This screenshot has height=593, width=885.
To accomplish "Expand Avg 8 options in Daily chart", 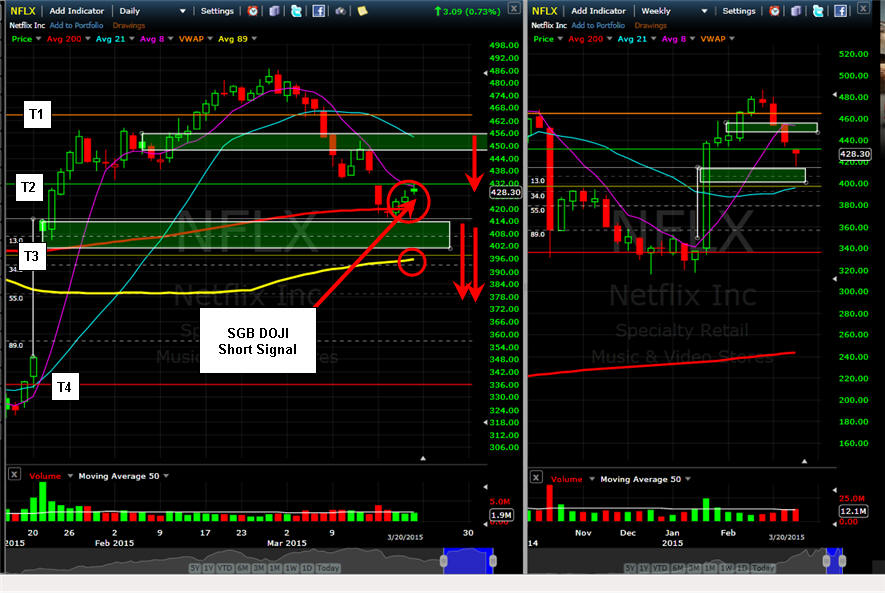I will 170,39.
